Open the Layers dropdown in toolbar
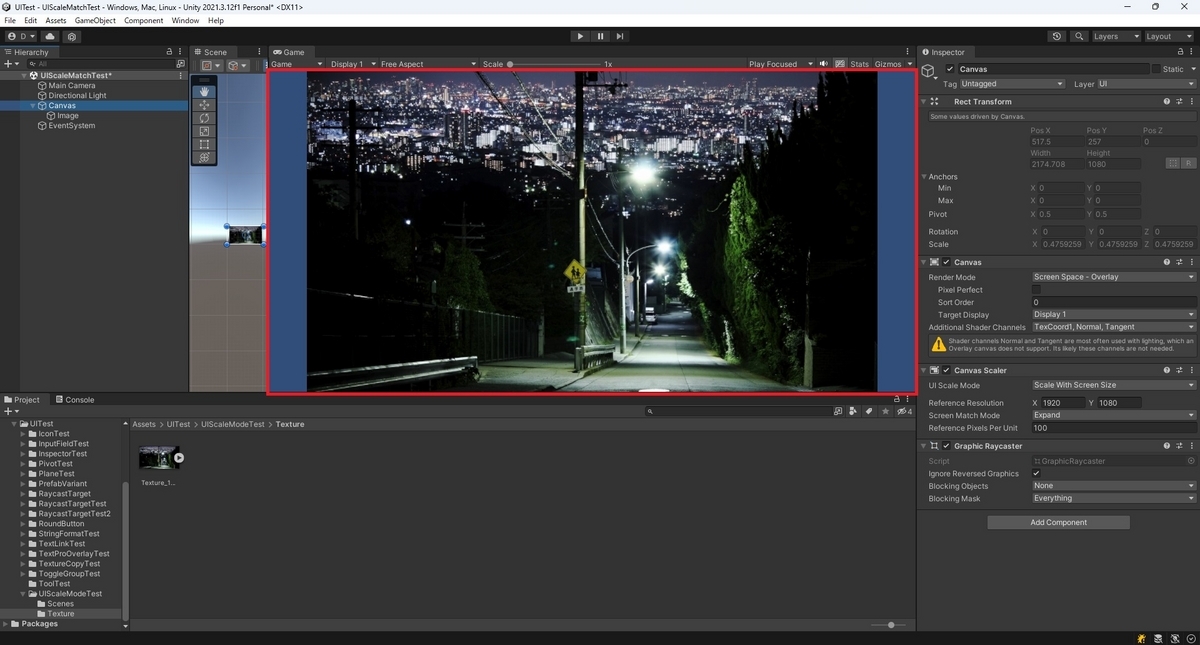The image size is (1200, 645). 1115,36
